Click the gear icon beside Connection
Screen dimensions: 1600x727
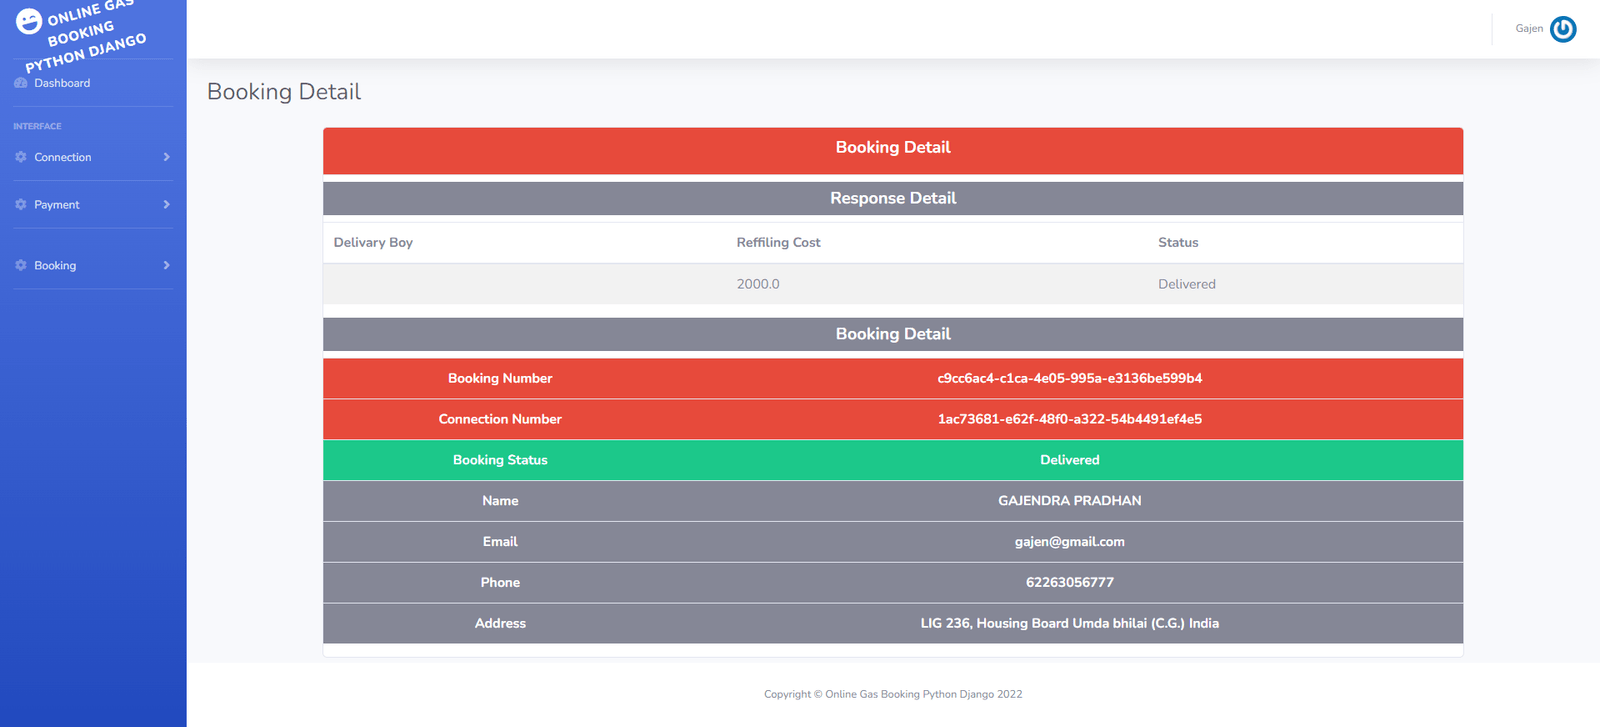21,157
